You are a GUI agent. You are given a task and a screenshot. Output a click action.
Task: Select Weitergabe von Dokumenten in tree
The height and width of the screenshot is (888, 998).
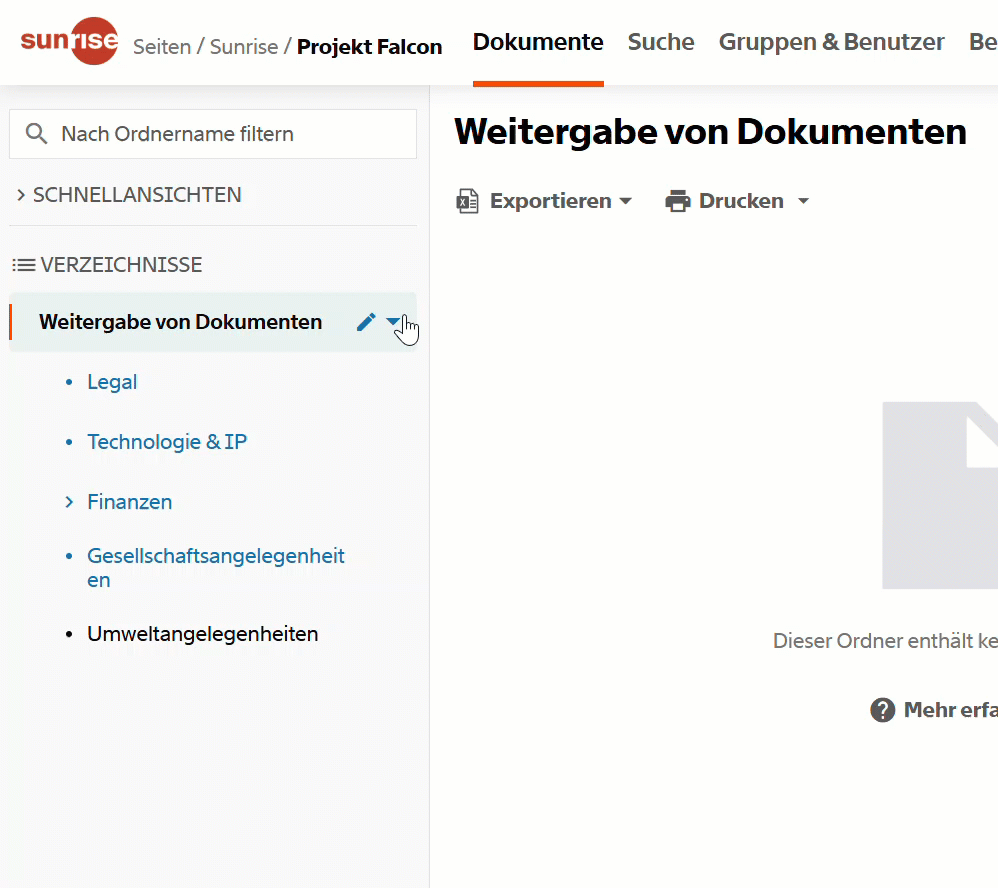180,322
